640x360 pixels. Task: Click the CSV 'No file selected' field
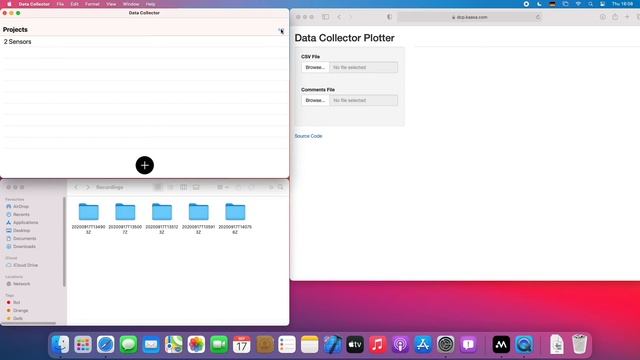pyautogui.click(x=364, y=67)
